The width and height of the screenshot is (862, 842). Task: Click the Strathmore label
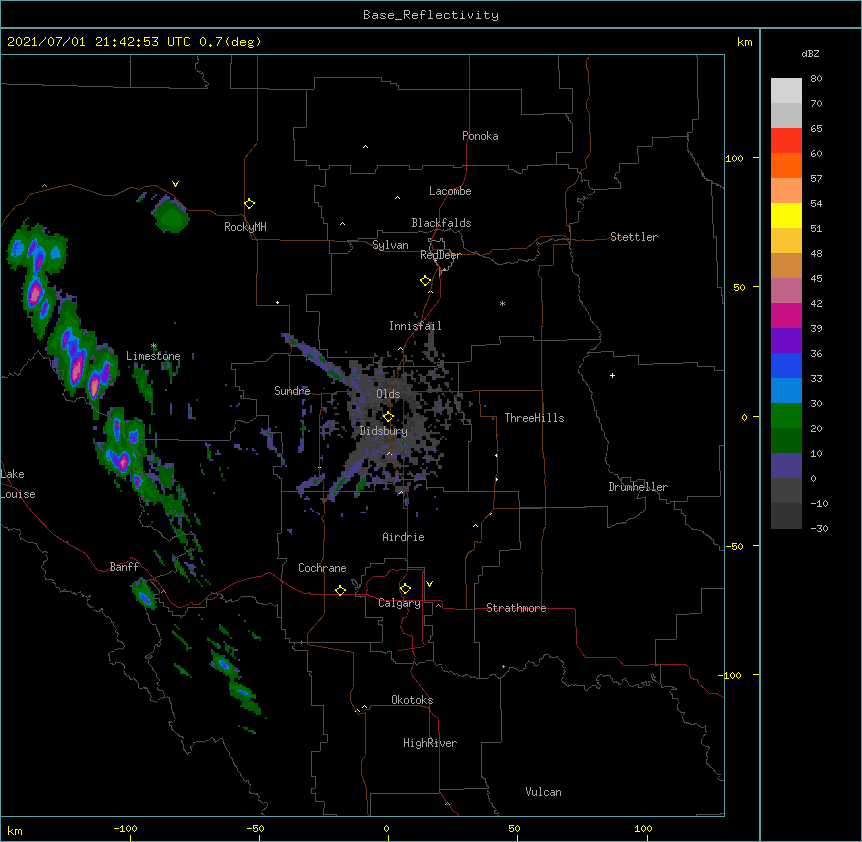click(x=516, y=608)
